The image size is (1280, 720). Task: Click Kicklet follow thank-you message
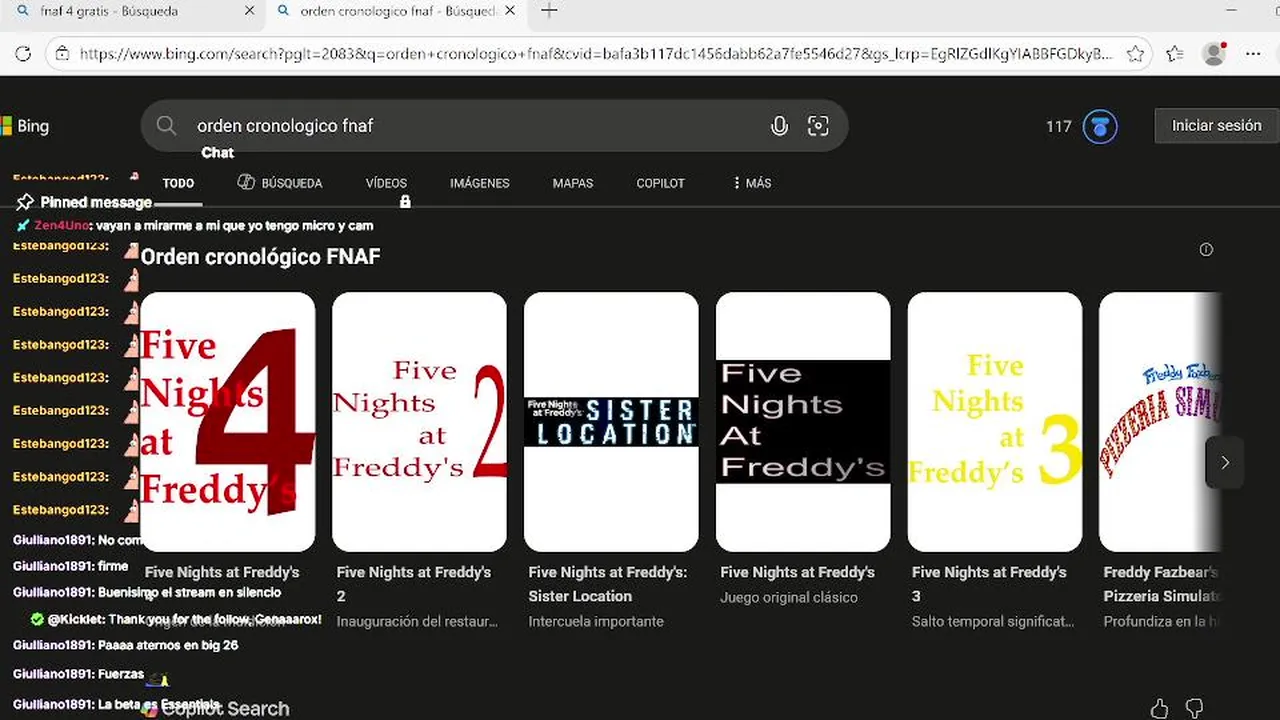176,619
